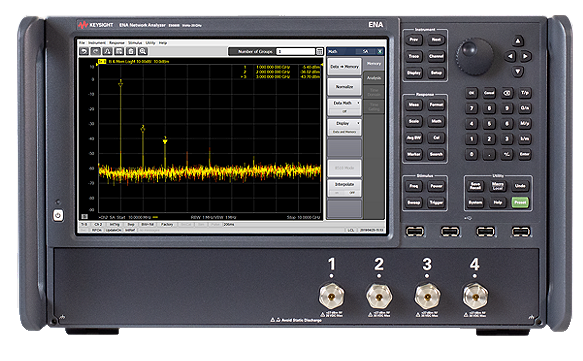
Task: Click the rotary knob
Action: [474, 56]
